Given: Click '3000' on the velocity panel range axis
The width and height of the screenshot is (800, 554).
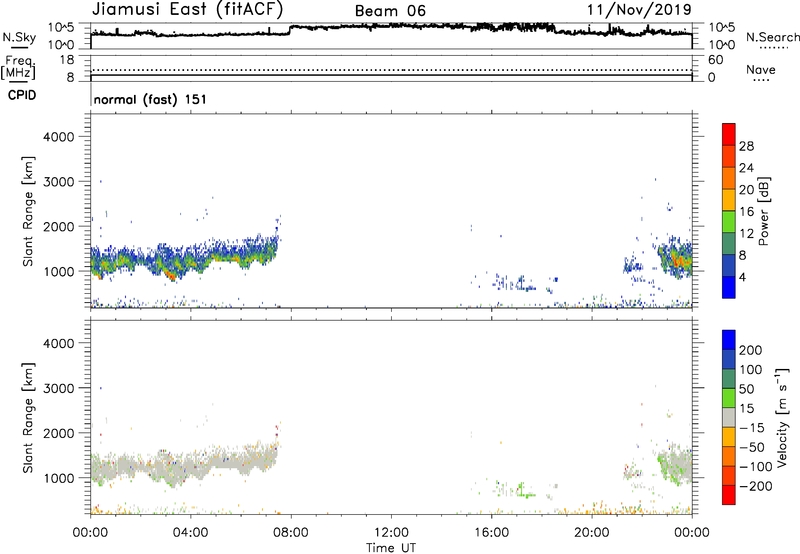Looking at the screenshot, I should 59,388.
